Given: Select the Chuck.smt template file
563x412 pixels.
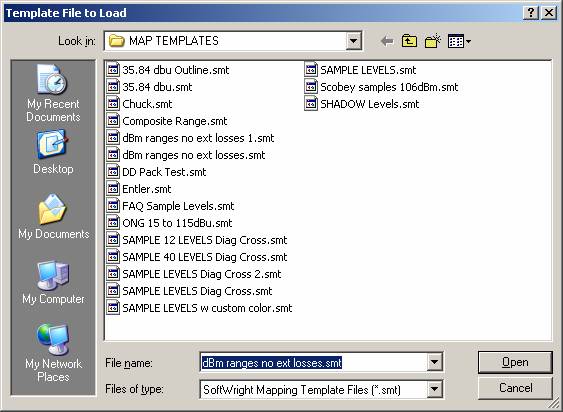Looking at the screenshot, I should (x=140, y=104).
